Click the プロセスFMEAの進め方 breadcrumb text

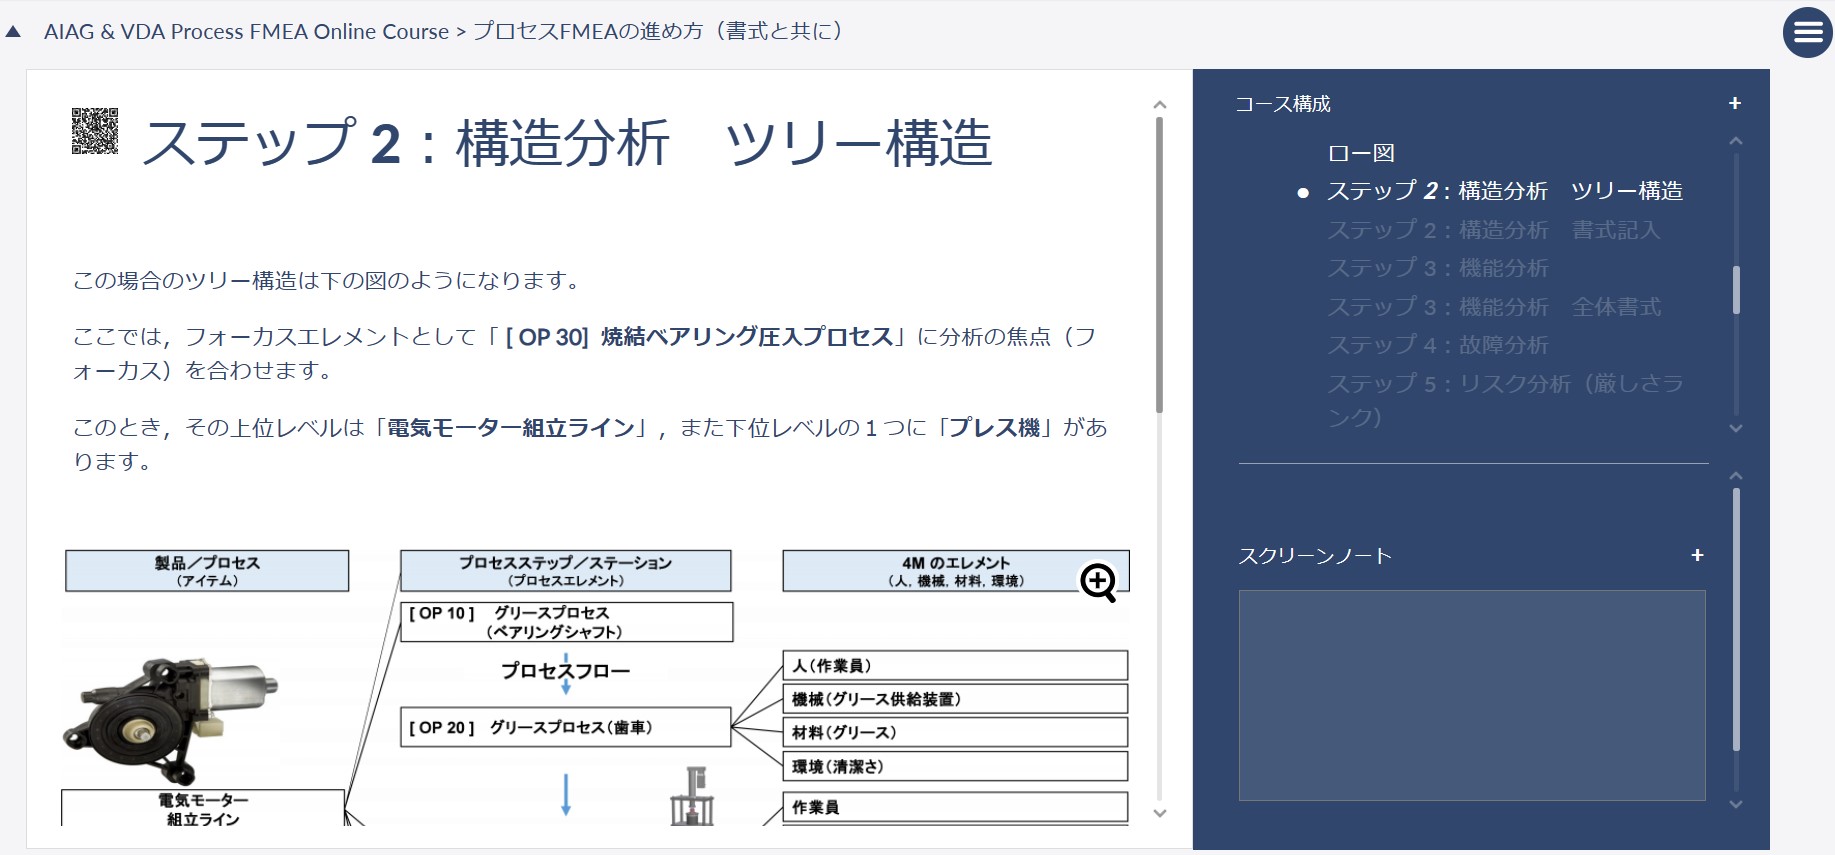[661, 32]
